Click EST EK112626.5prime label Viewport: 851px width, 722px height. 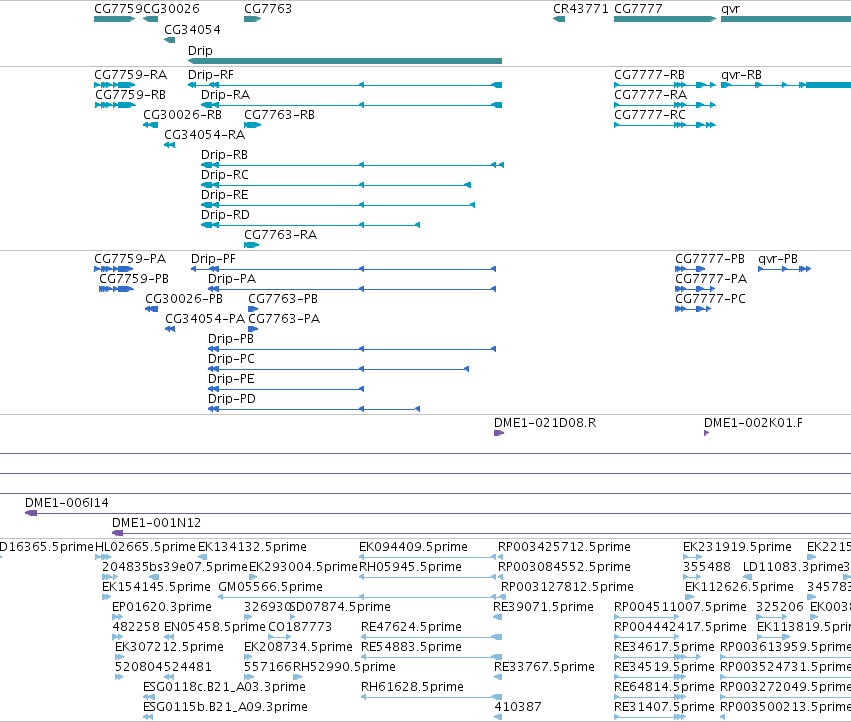pos(739,587)
